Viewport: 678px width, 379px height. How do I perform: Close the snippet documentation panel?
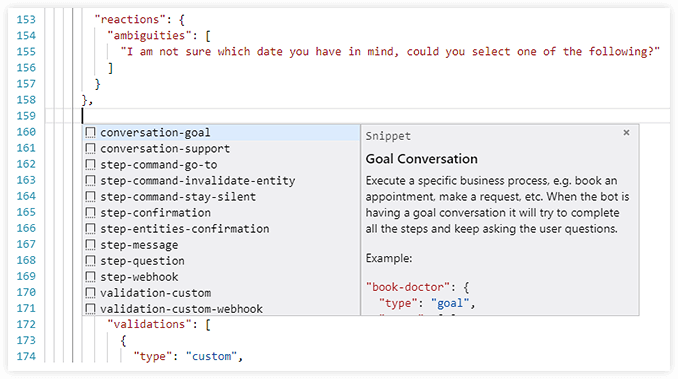(x=626, y=133)
